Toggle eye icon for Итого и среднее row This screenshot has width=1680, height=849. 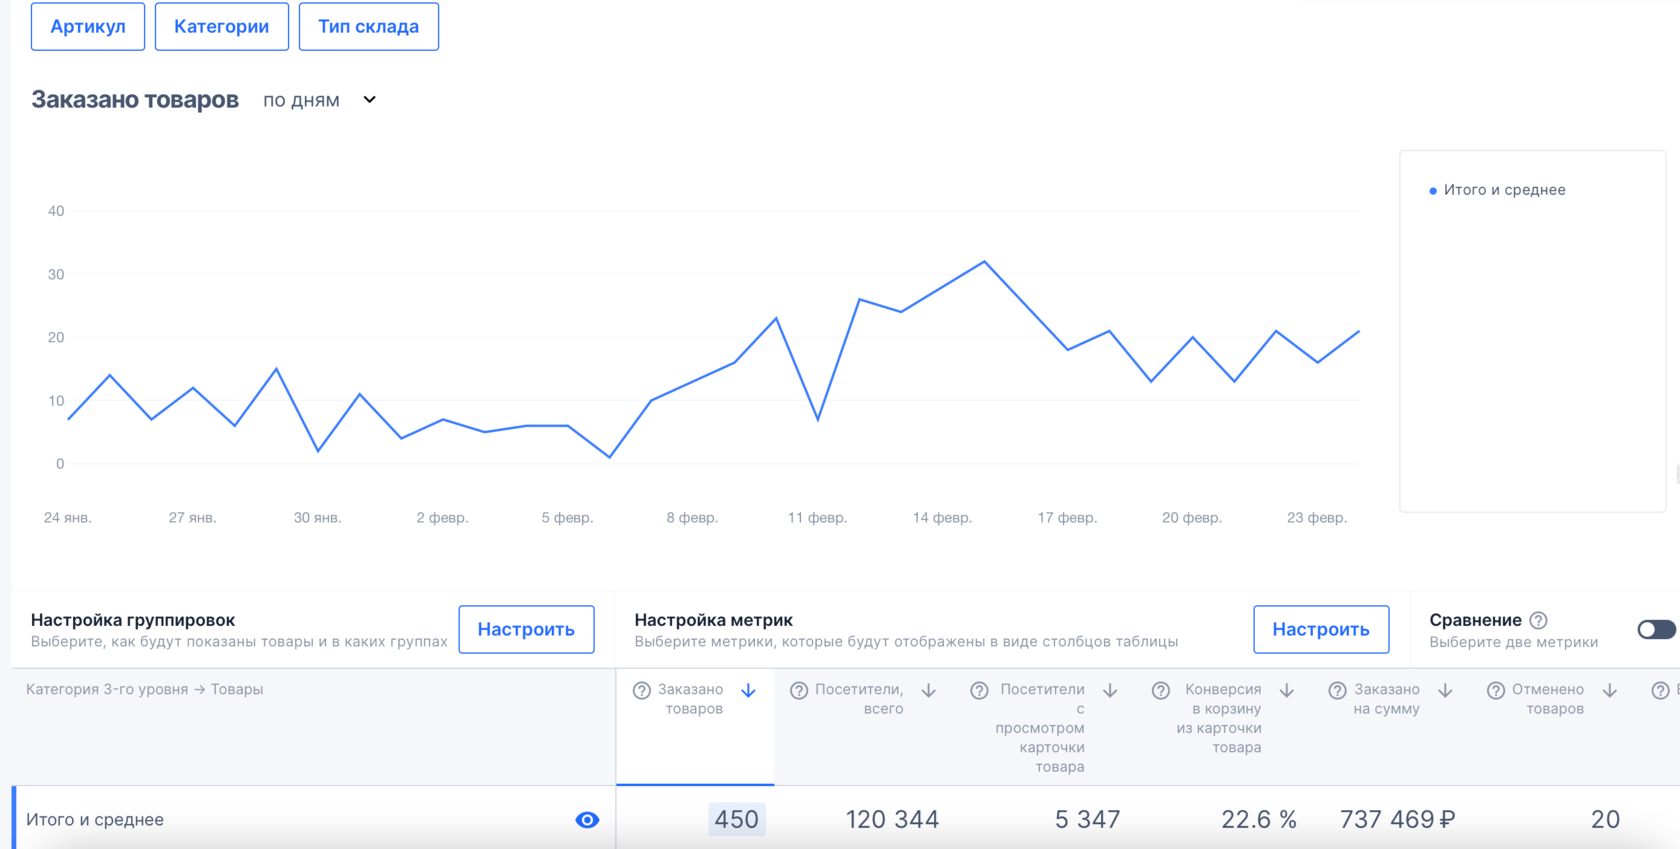(x=587, y=820)
